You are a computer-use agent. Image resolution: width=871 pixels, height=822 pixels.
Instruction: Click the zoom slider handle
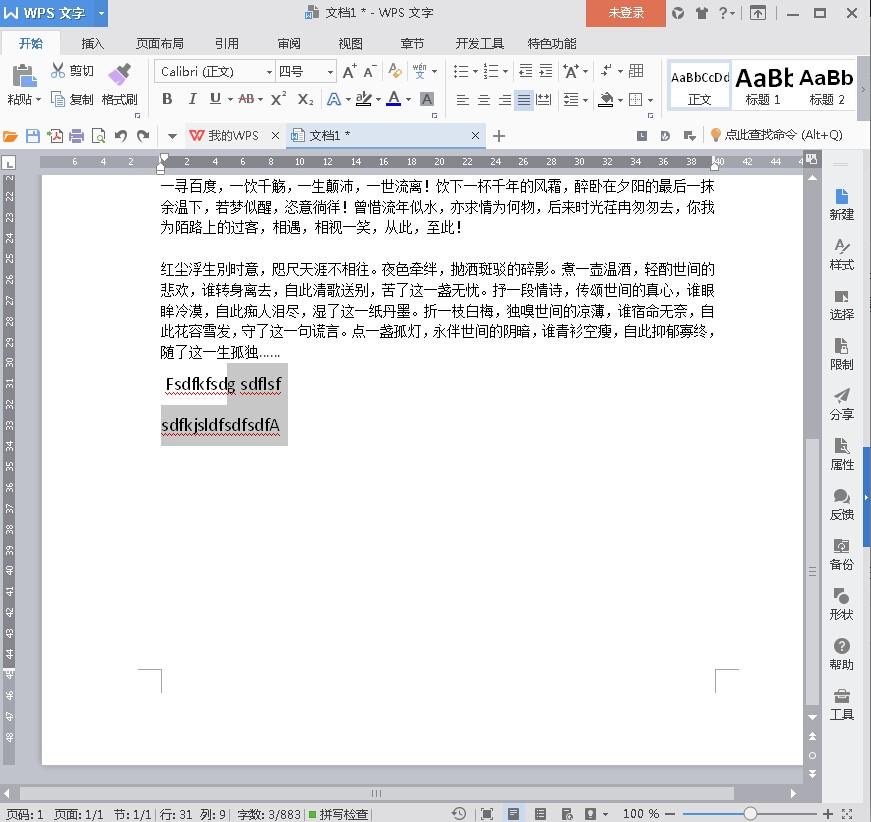(750, 814)
